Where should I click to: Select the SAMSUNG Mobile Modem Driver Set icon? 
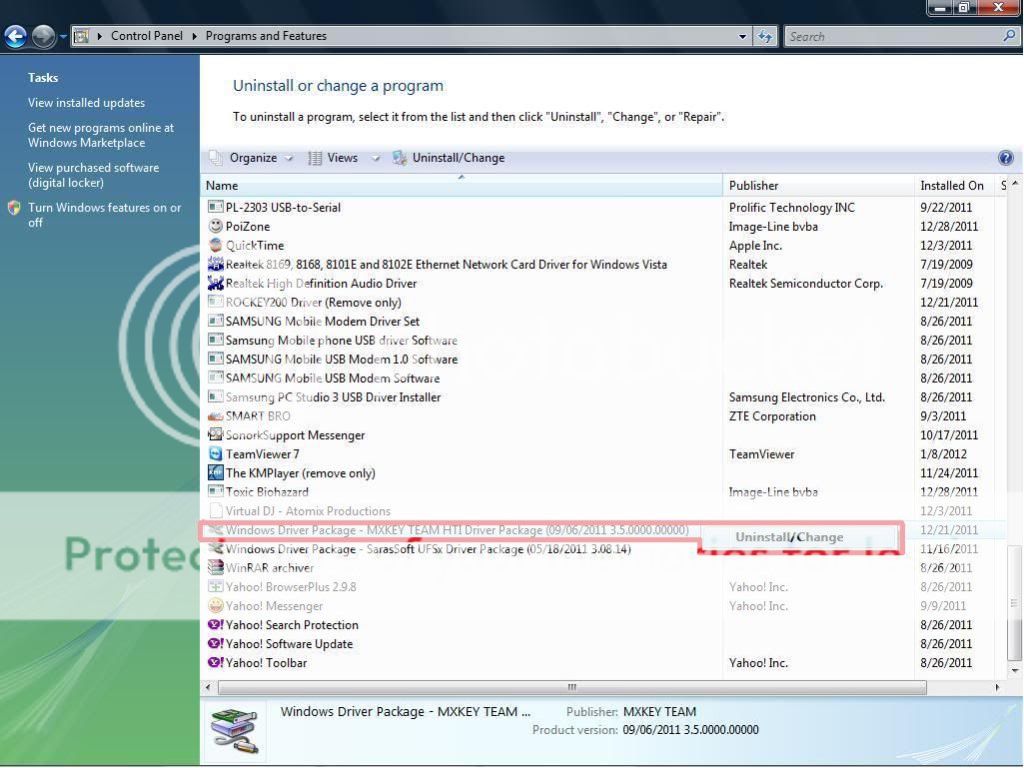(x=215, y=321)
